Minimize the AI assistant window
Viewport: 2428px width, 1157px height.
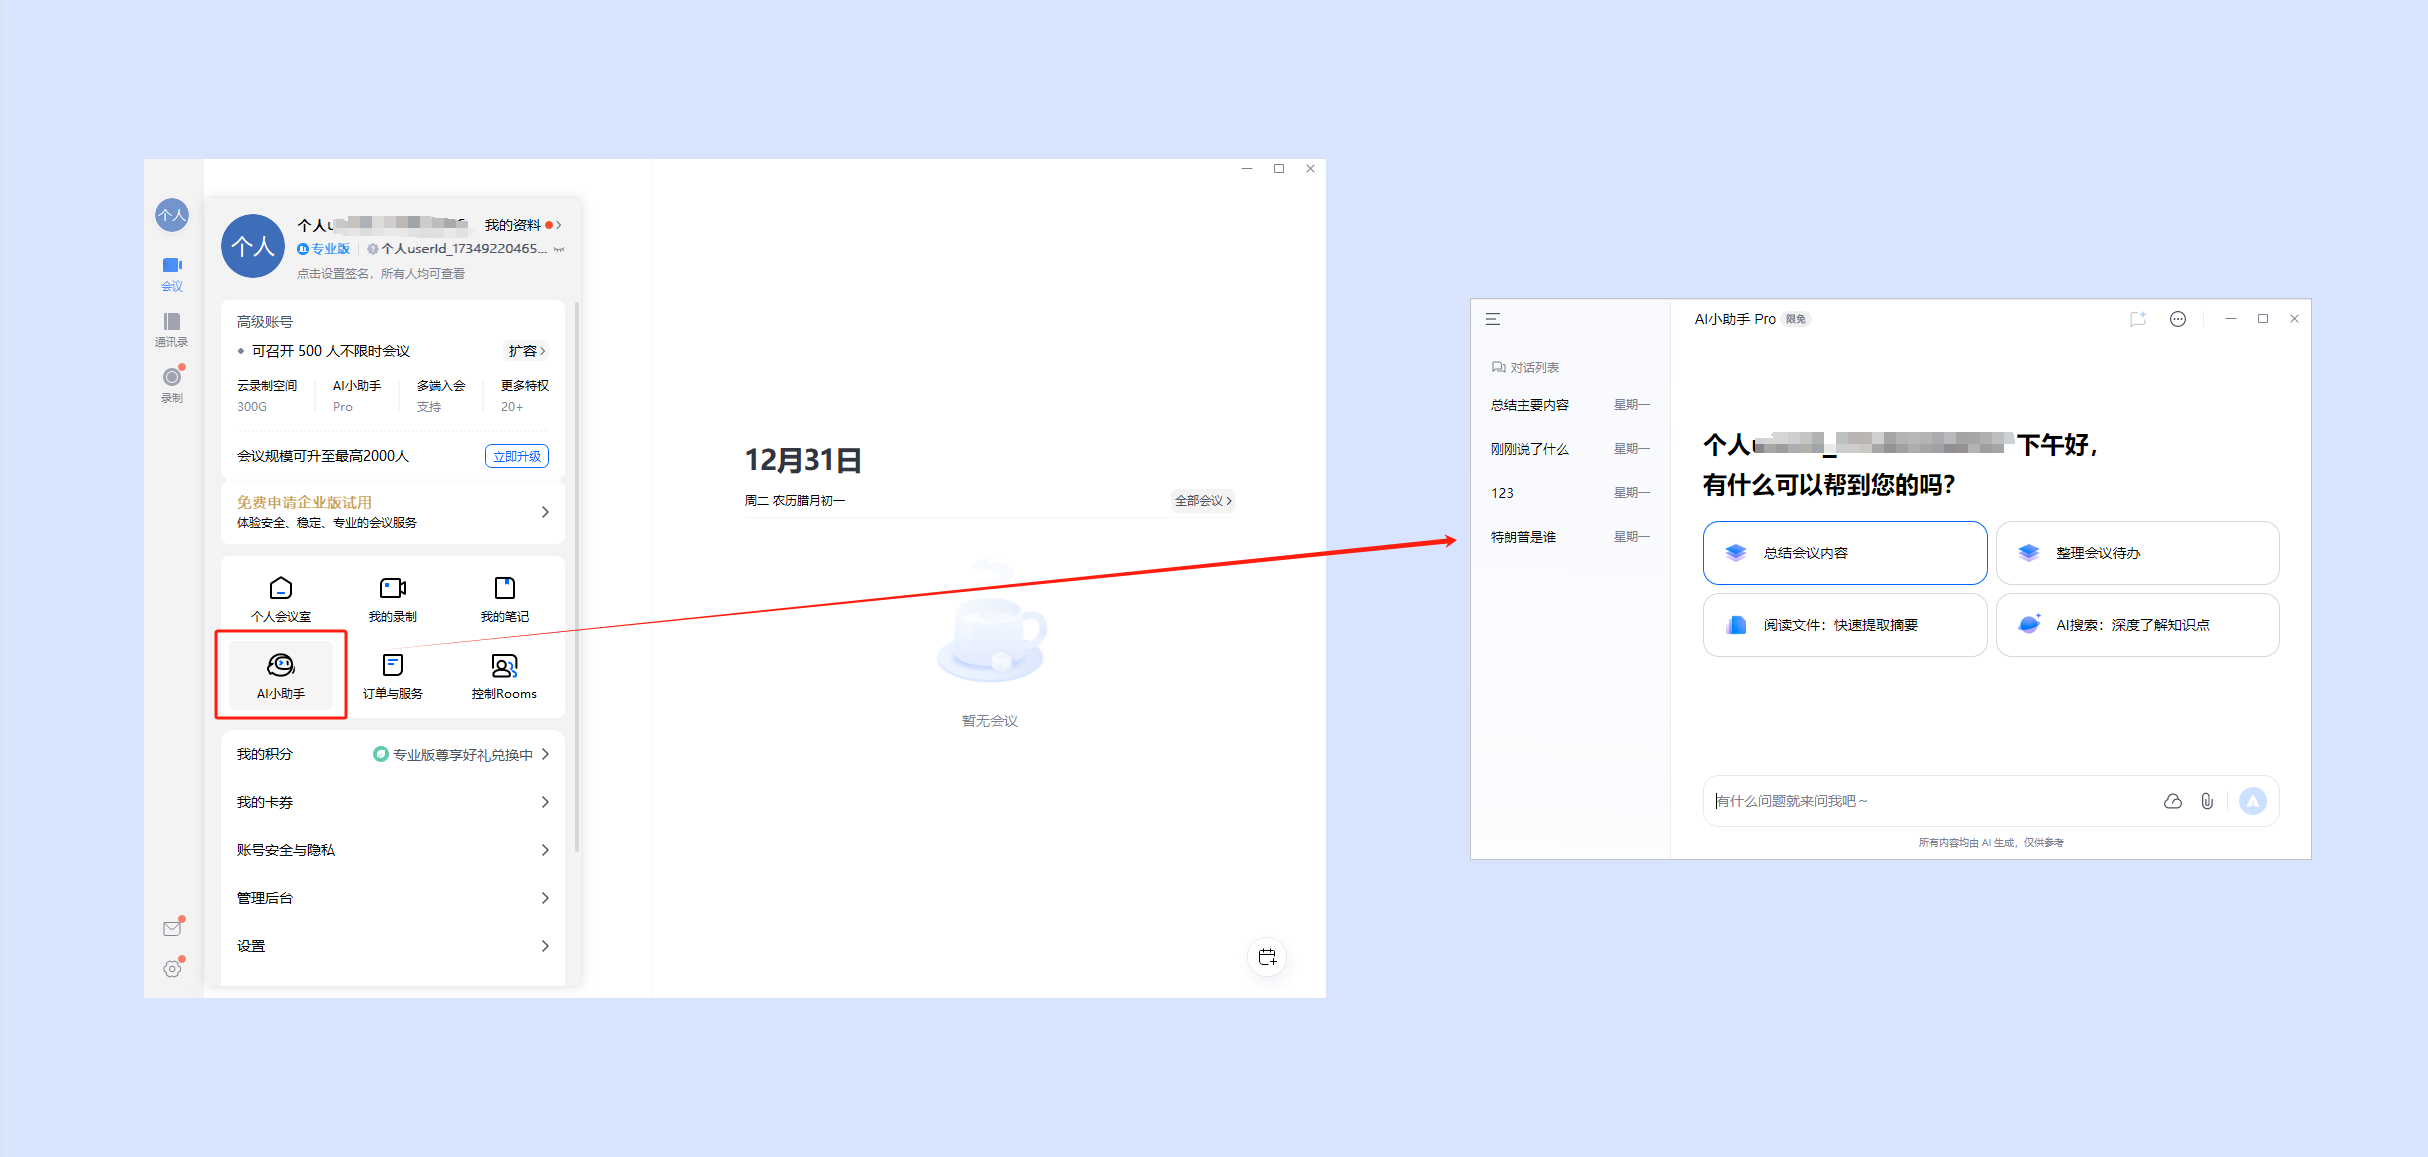pyautogui.click(x=2231, y=319)
